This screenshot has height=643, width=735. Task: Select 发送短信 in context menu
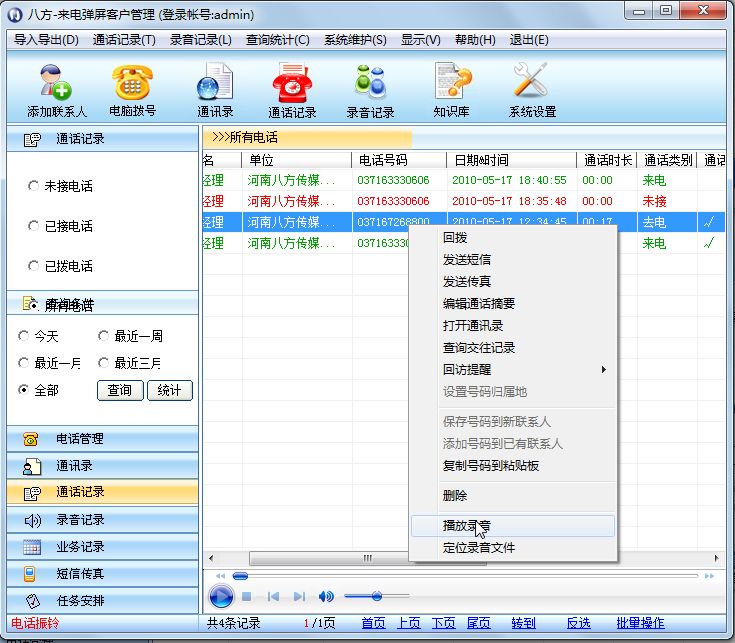tap(467, 260)
